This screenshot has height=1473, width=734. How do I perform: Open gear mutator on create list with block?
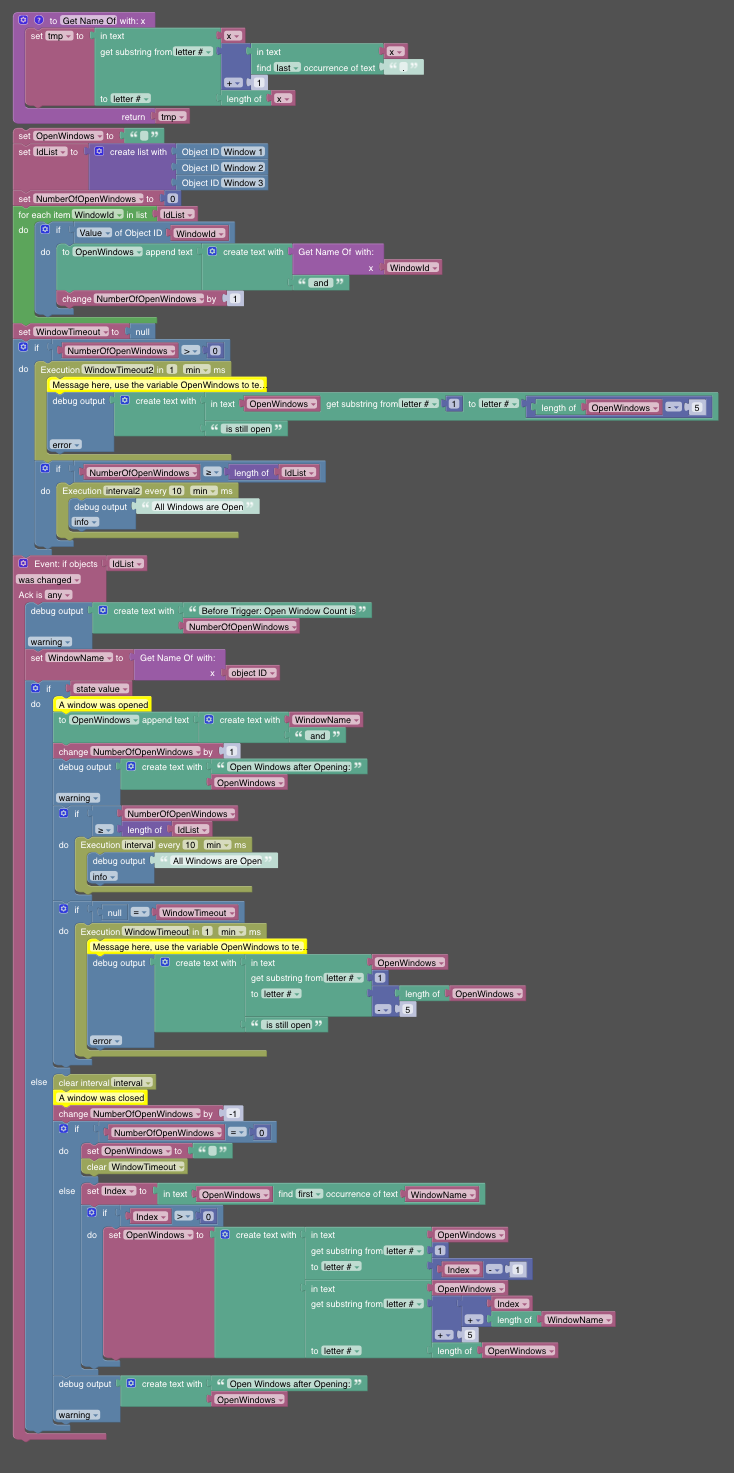pos(99,152)
